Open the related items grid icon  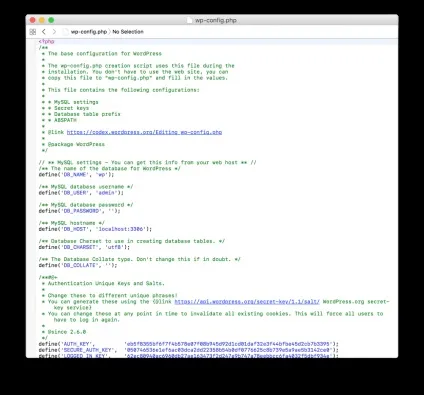(x=33, y=32)
